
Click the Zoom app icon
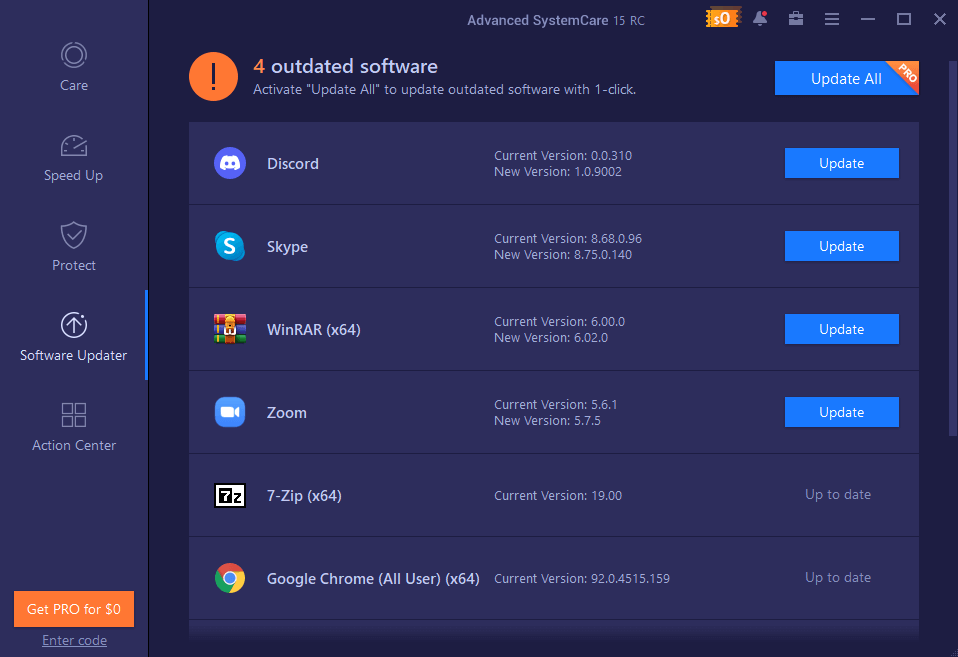230,412
